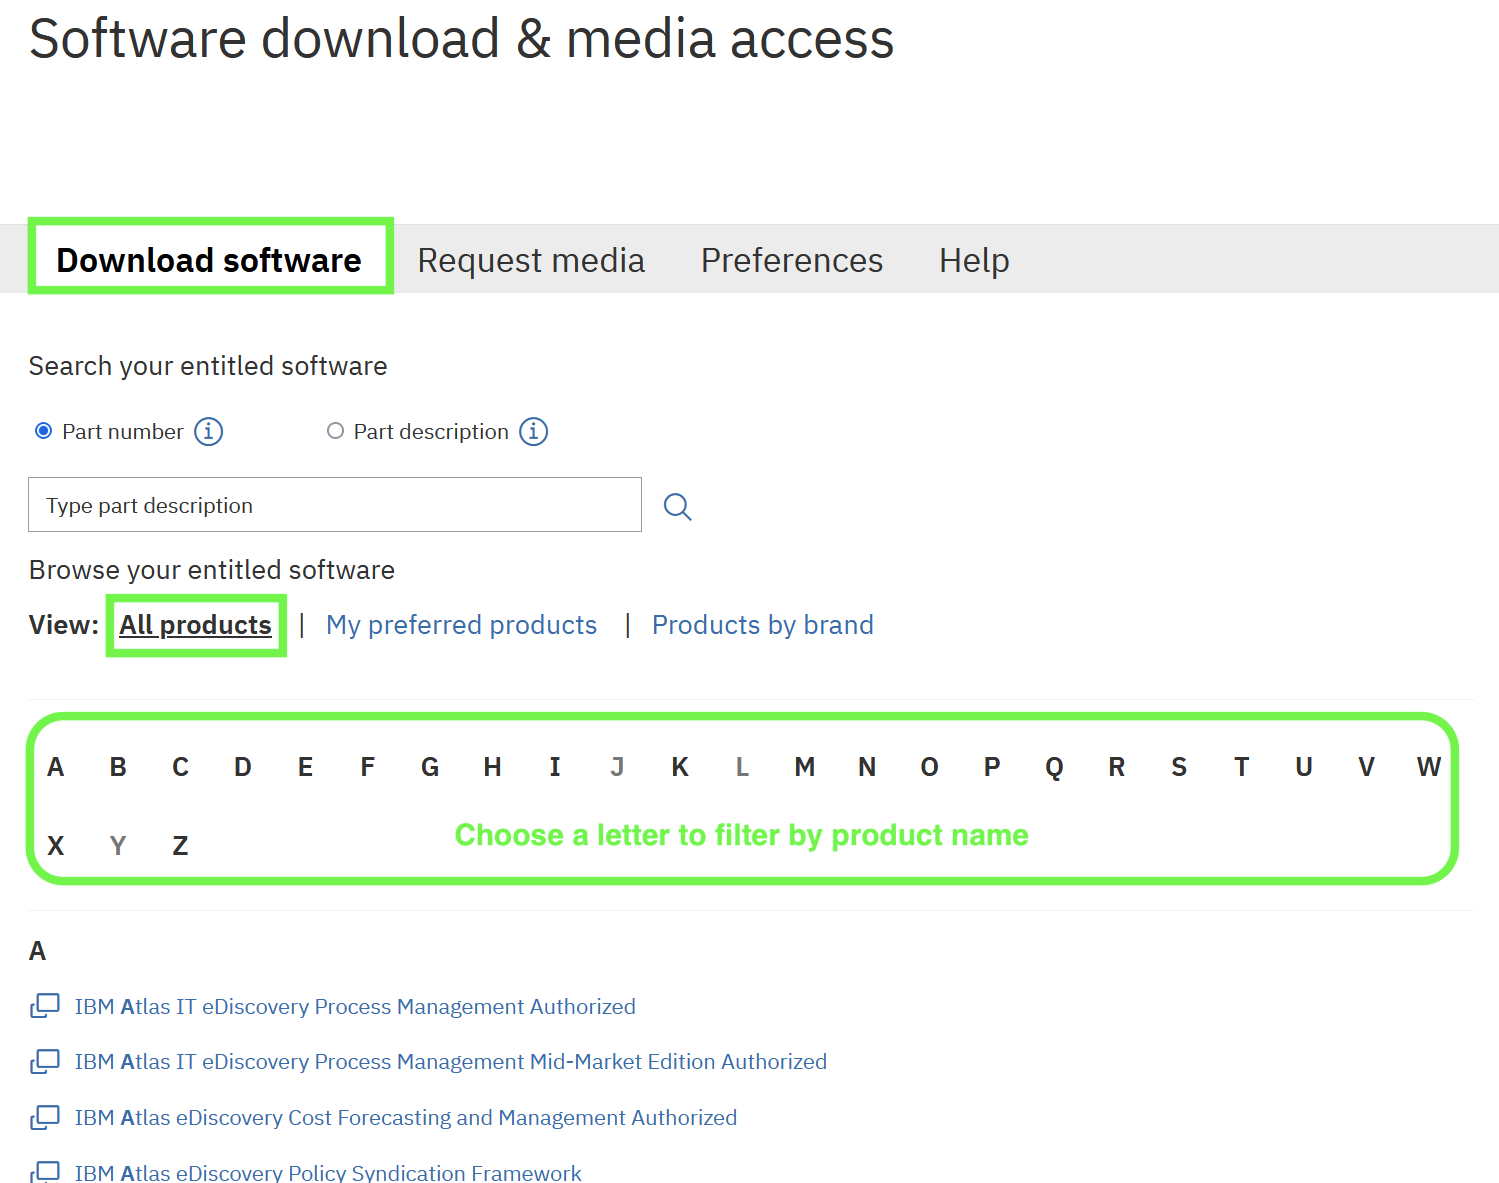This screenshot has height=1183, width=1499.
Task: Filter products by letter U
Action: click(1304, 767)
